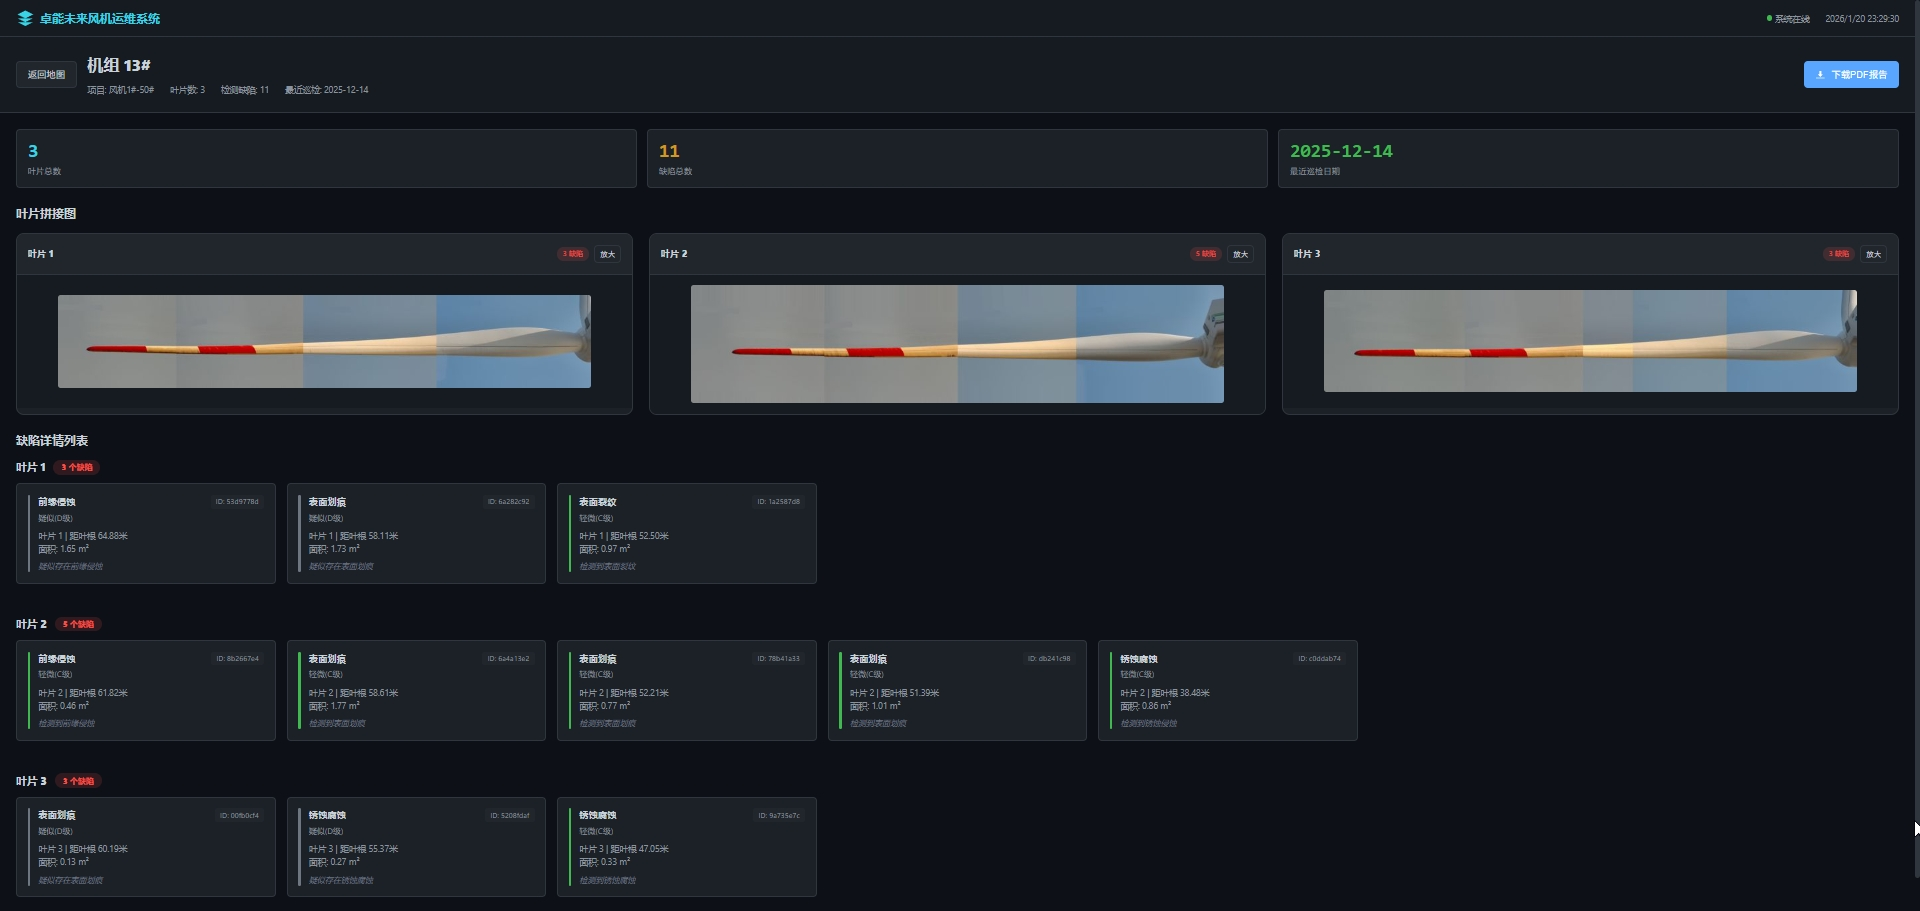Open the 表面划痕 card with ID db241c98
The image size is (1920, 911).
[x=957, y=691]
